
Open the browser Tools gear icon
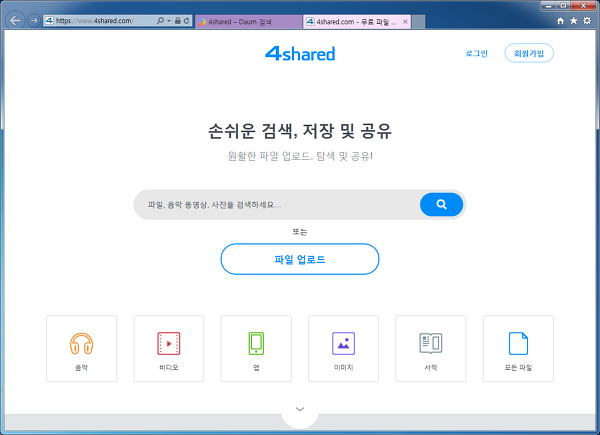click(x=587, y=21)
